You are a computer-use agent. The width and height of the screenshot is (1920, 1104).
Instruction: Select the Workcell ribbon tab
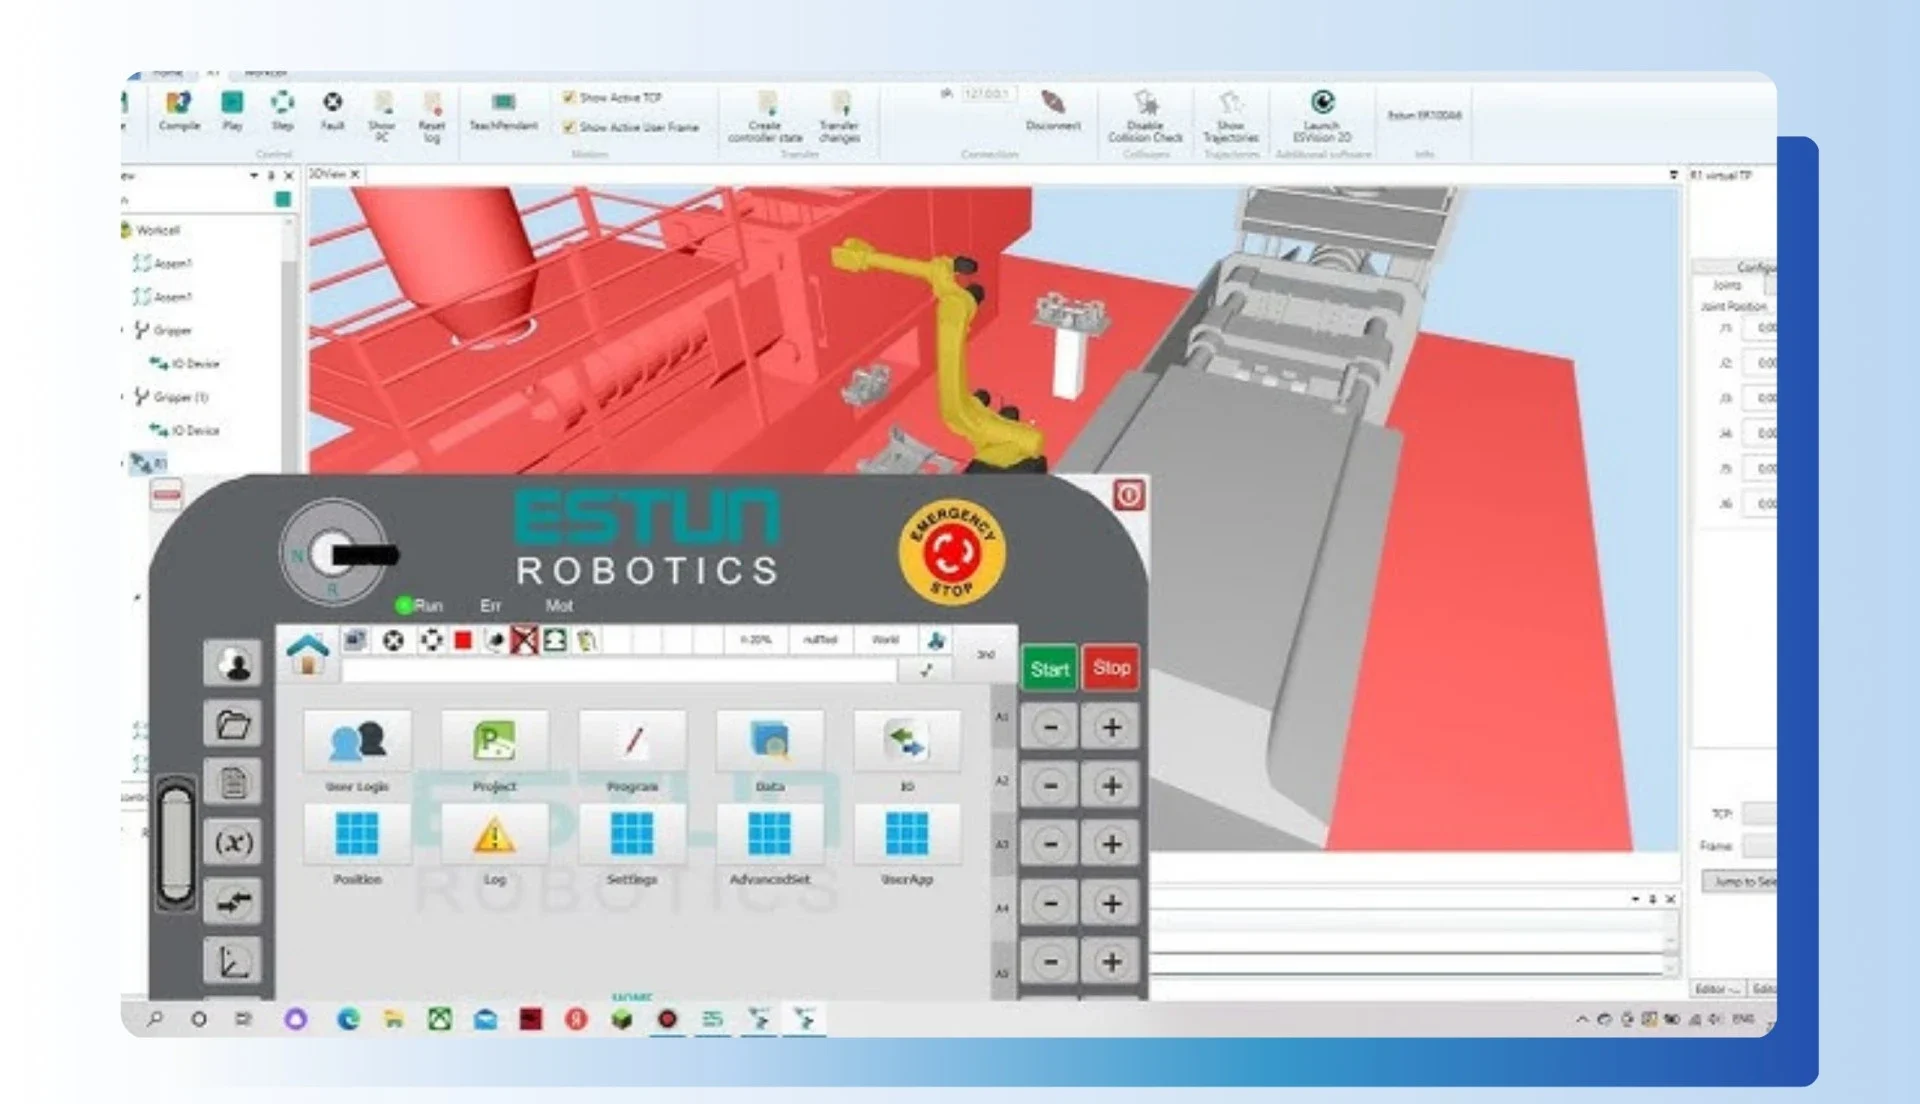(x=266, y=74)
